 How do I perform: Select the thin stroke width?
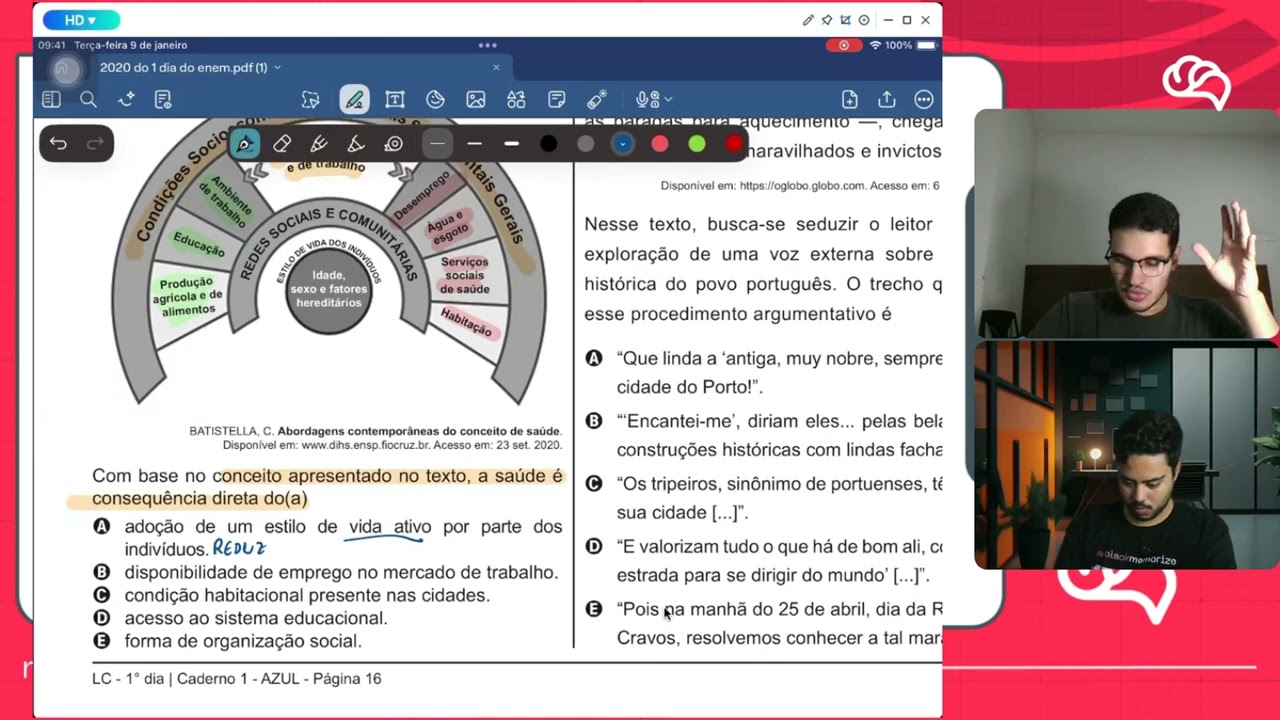(x=437, y=144)
